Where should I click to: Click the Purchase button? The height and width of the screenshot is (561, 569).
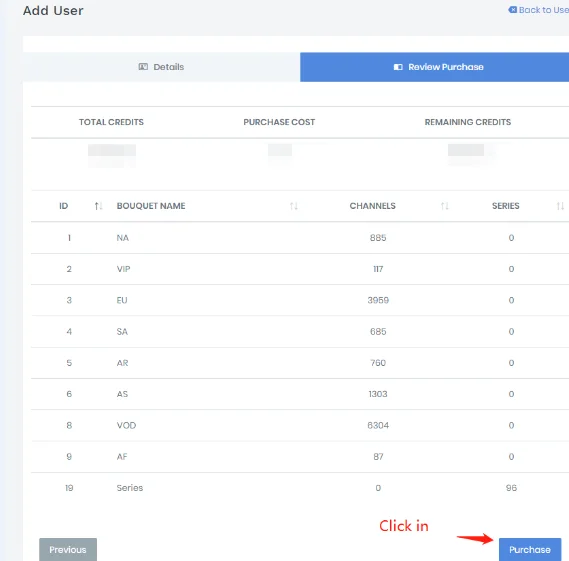click(530, 549)
